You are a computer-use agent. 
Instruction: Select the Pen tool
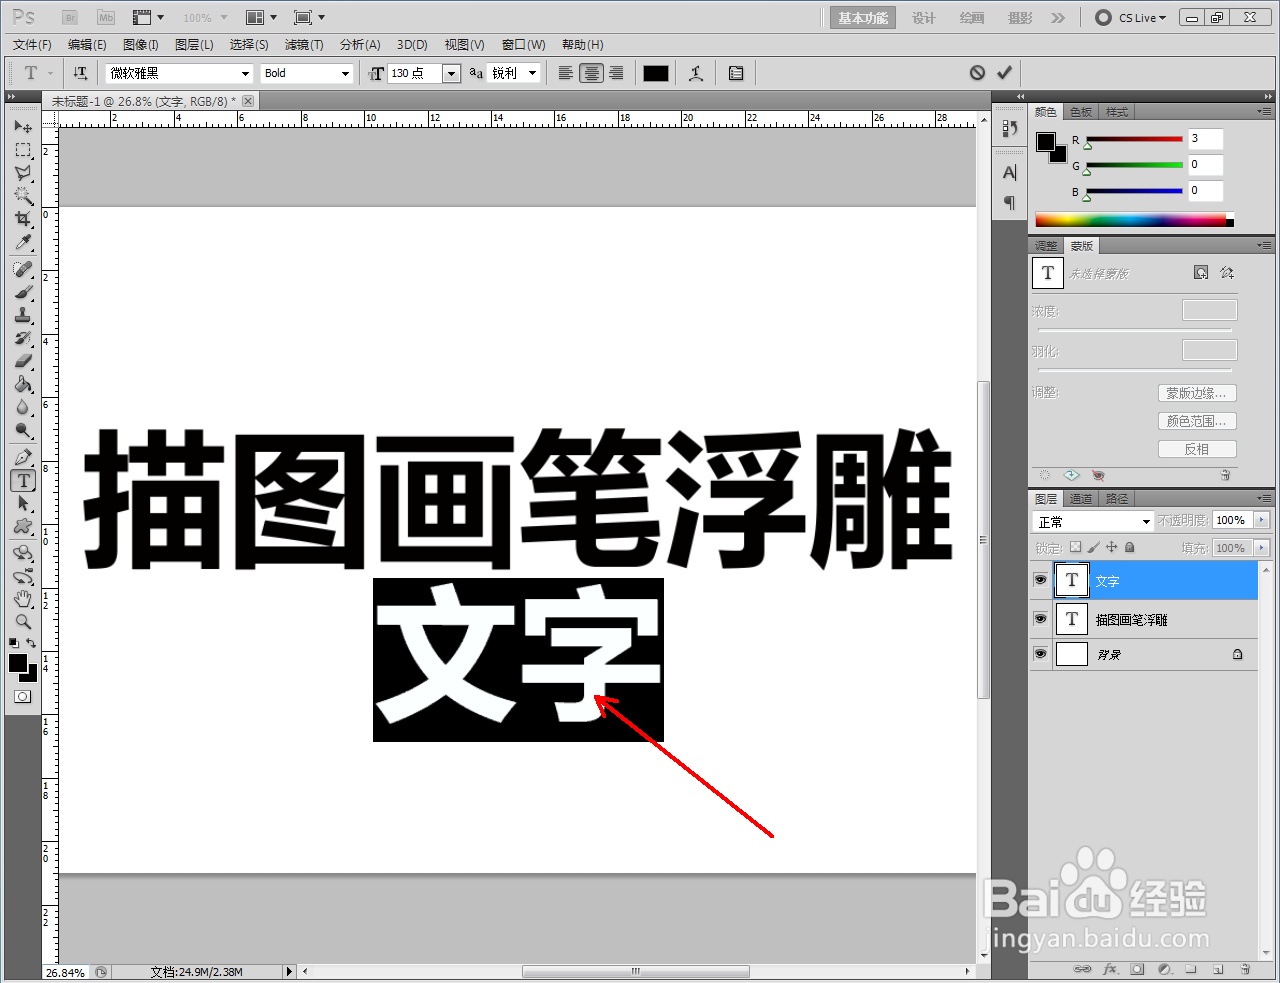tap(23, 457)
